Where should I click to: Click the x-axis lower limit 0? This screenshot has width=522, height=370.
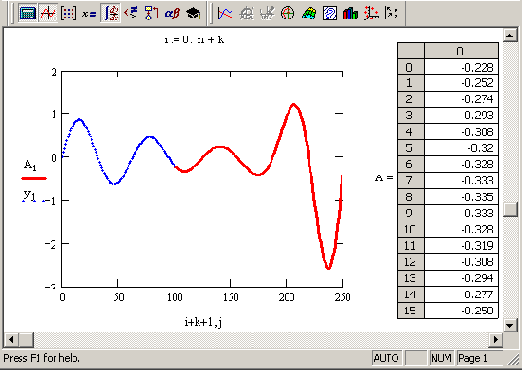62,297
